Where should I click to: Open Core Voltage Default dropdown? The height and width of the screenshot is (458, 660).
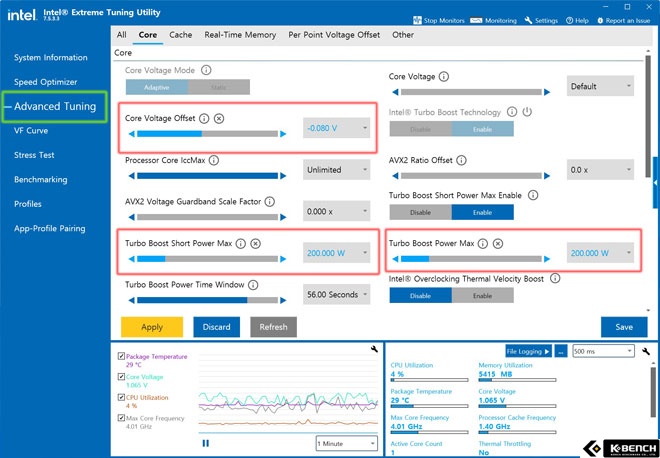pyautogui.click(x=600, y=86)
